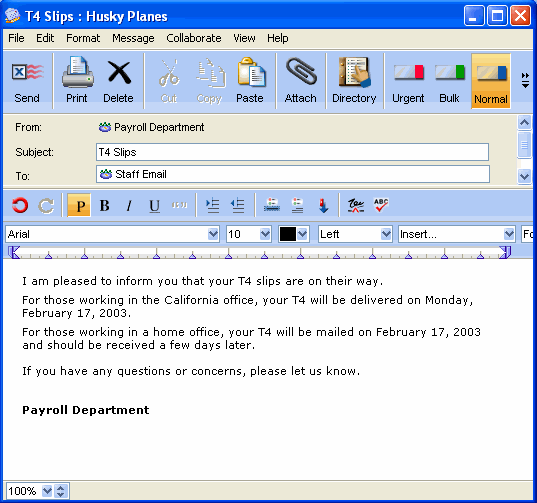Open the Arial font dropdown

pyautogui.click(x=112, y=234)
